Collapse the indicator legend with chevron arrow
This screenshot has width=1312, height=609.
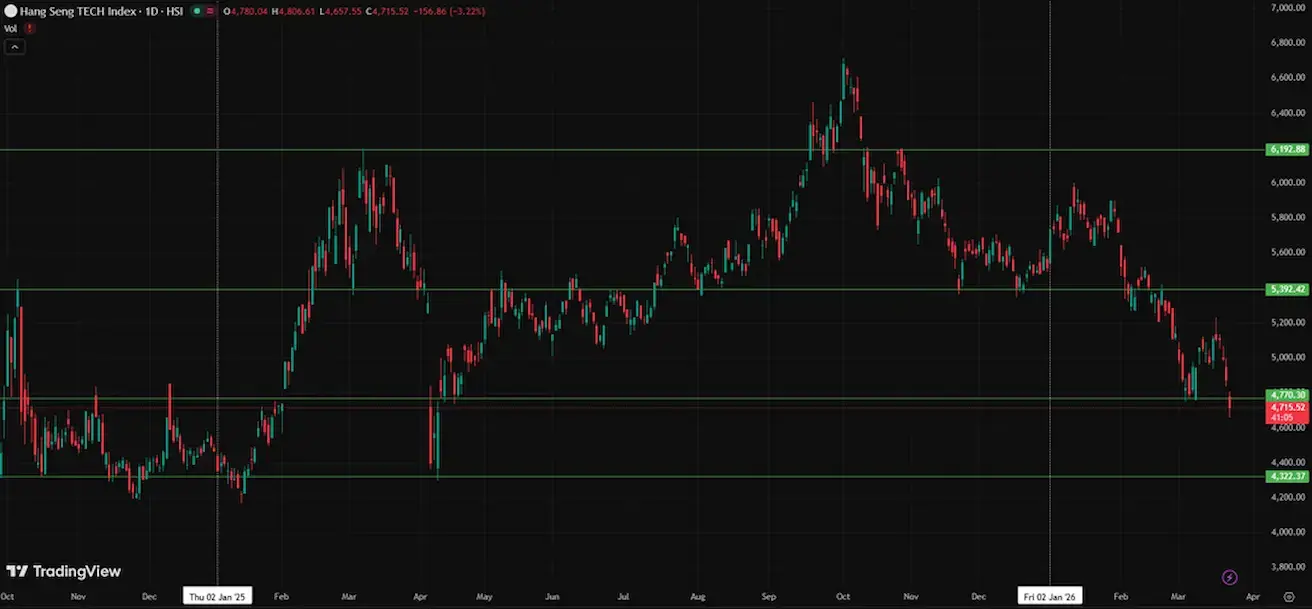pos(15,46)
